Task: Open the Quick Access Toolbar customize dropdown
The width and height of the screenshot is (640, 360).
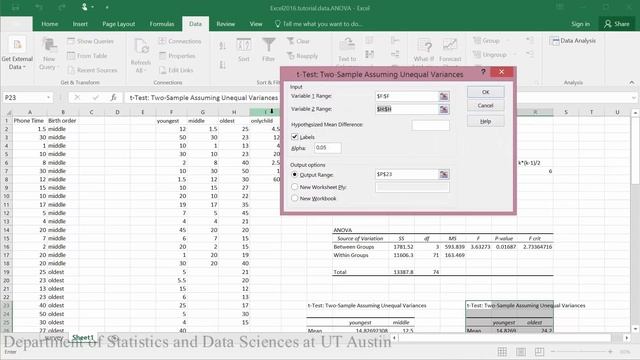Action: pyautogui.click(x=107, y=7)
